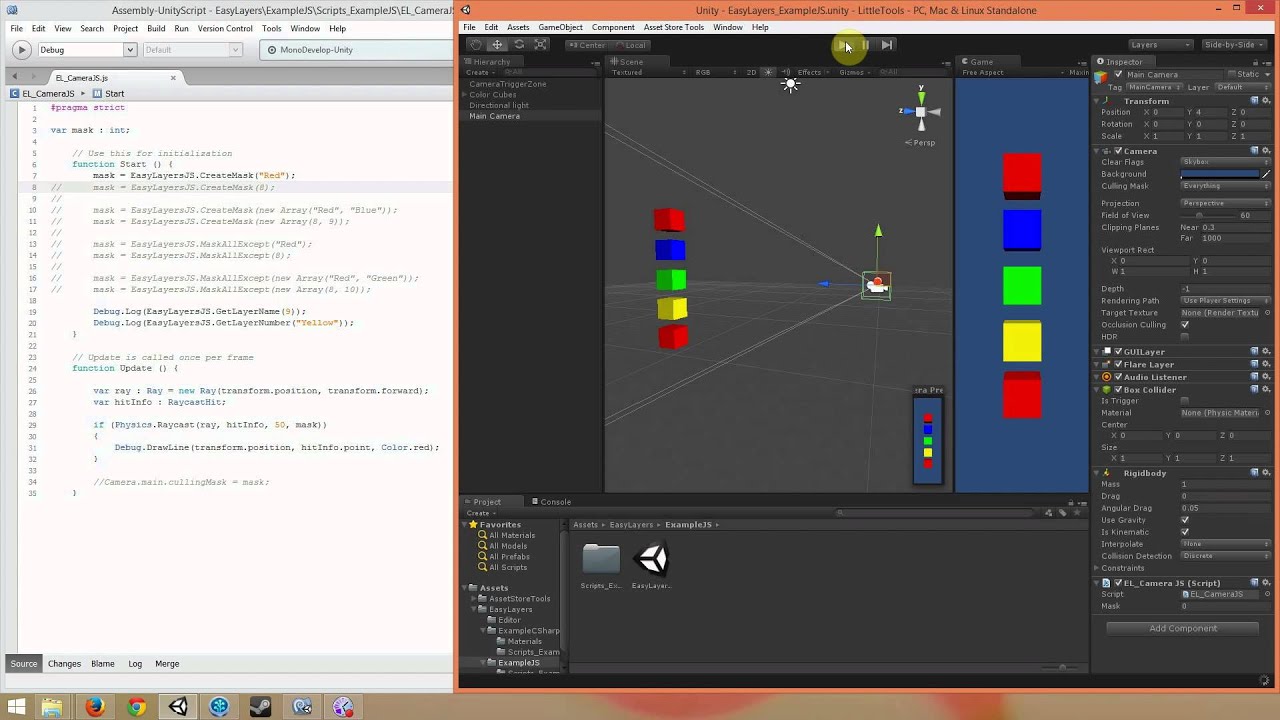
Task: Switch to the Console tab
Action: coord(551,502)
